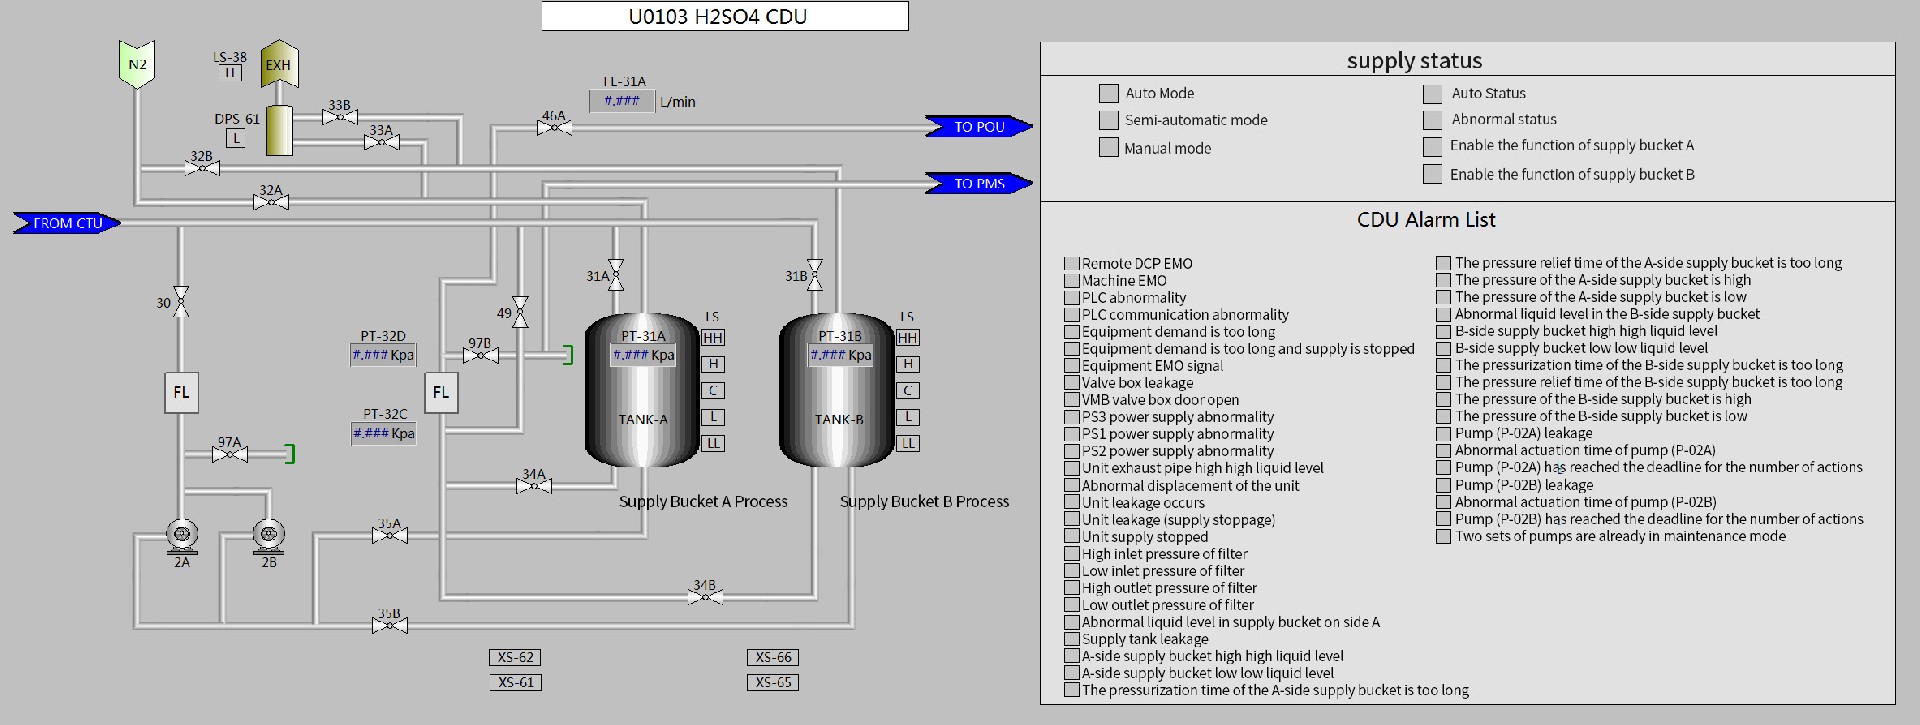Click valve 30 on CTU line
Viewport: 1920px width, 725px height.
click(x=181, y=302)
